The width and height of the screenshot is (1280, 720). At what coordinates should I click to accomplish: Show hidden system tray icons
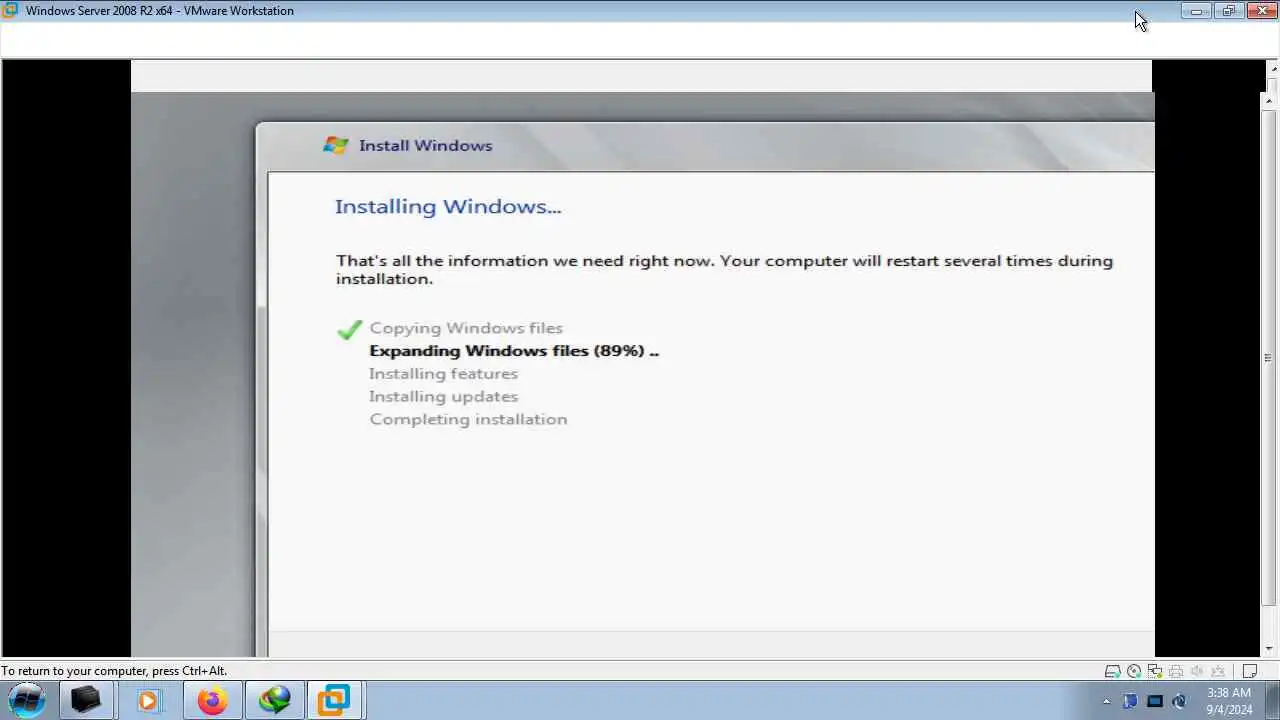1106,701
